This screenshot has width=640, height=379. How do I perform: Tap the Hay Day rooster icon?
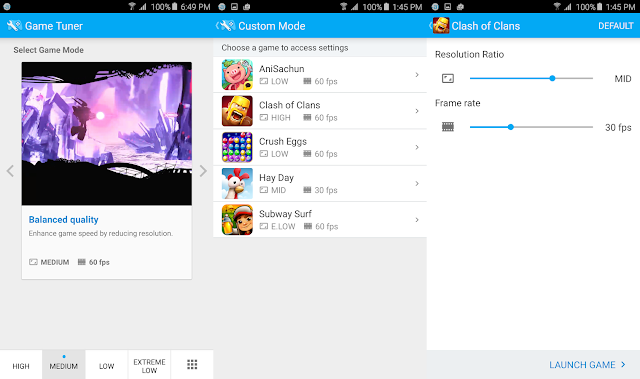point(237,184)
